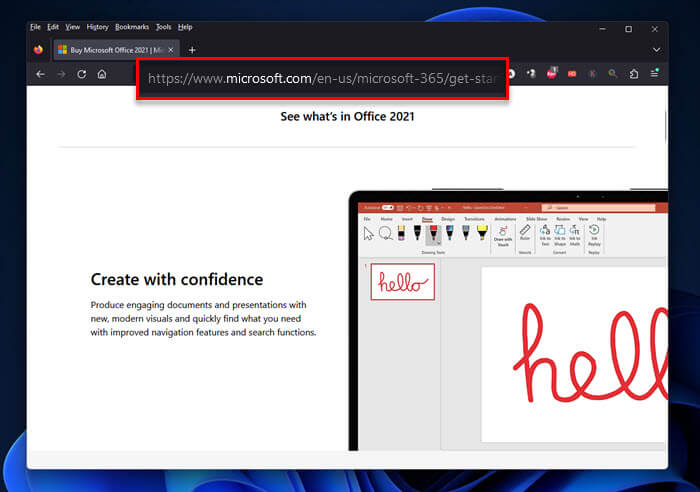Toggle the AutoSave switch in PowerPoint title bar

[x=388, y=208]
